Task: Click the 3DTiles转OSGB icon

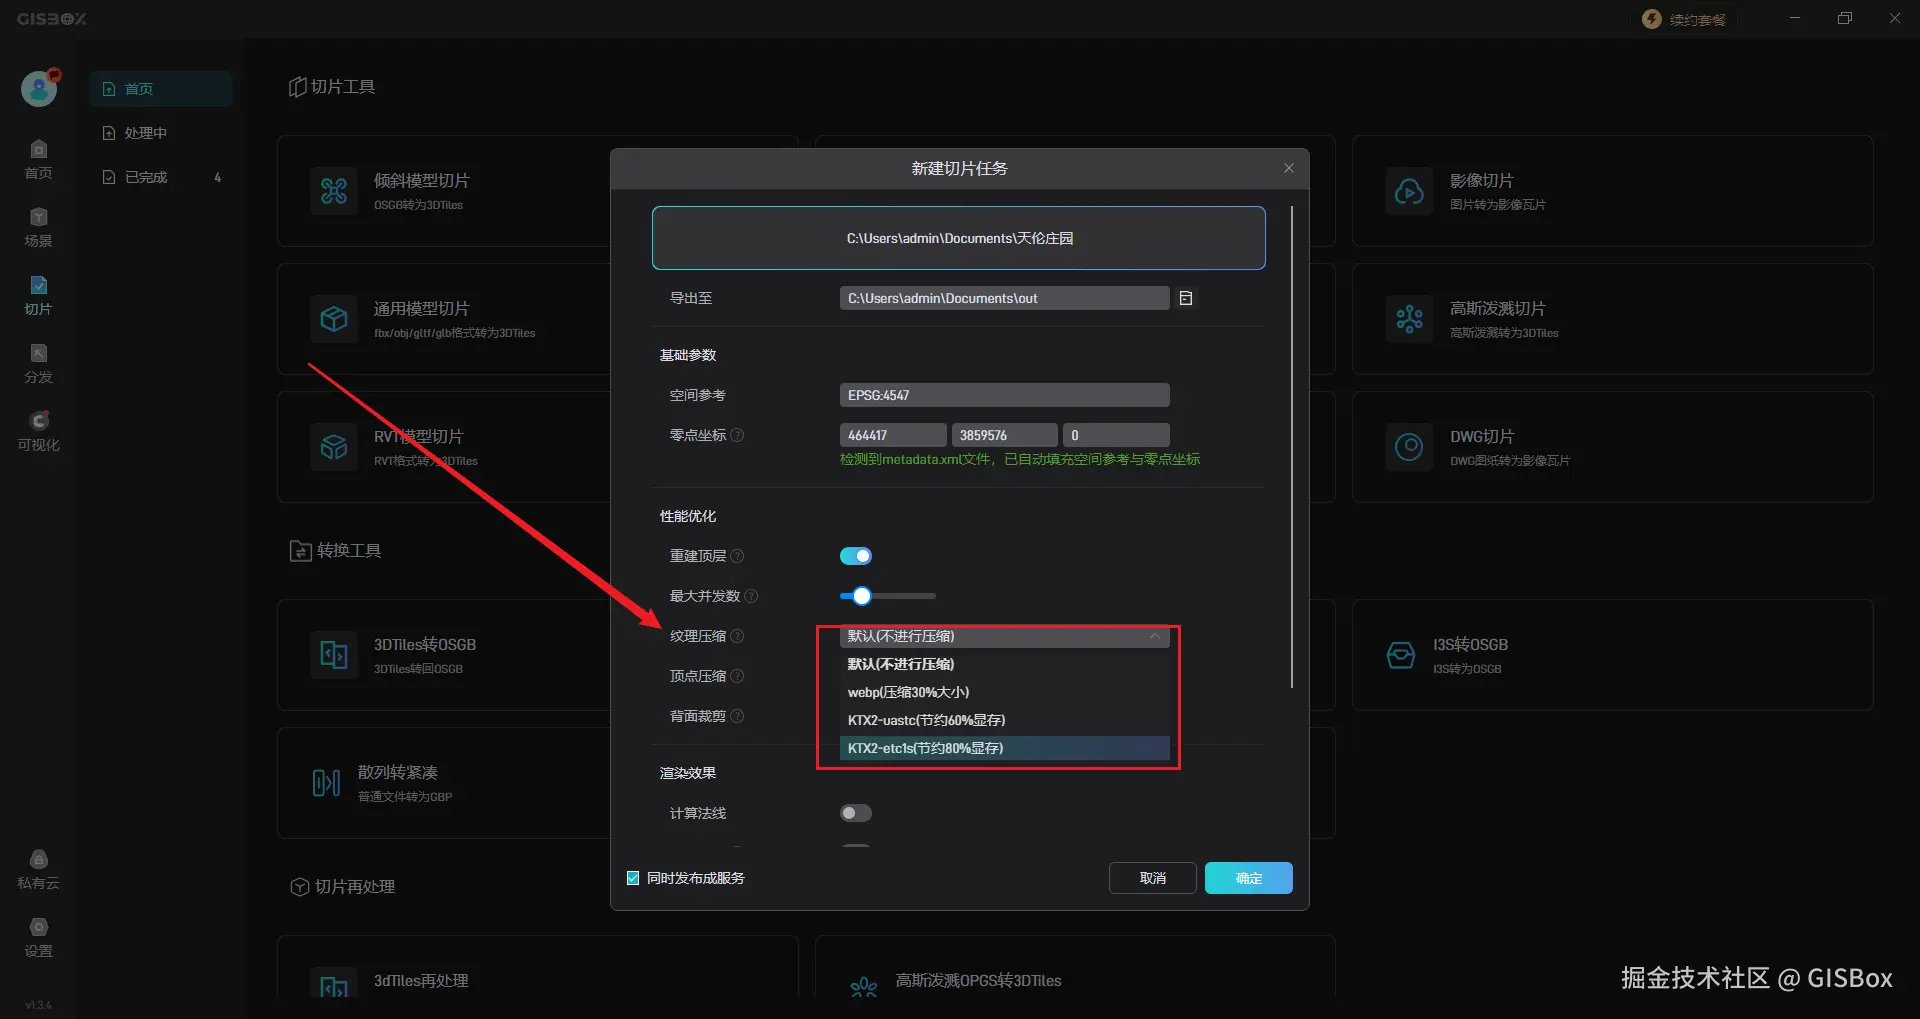Action: click(x=334, y=654)
